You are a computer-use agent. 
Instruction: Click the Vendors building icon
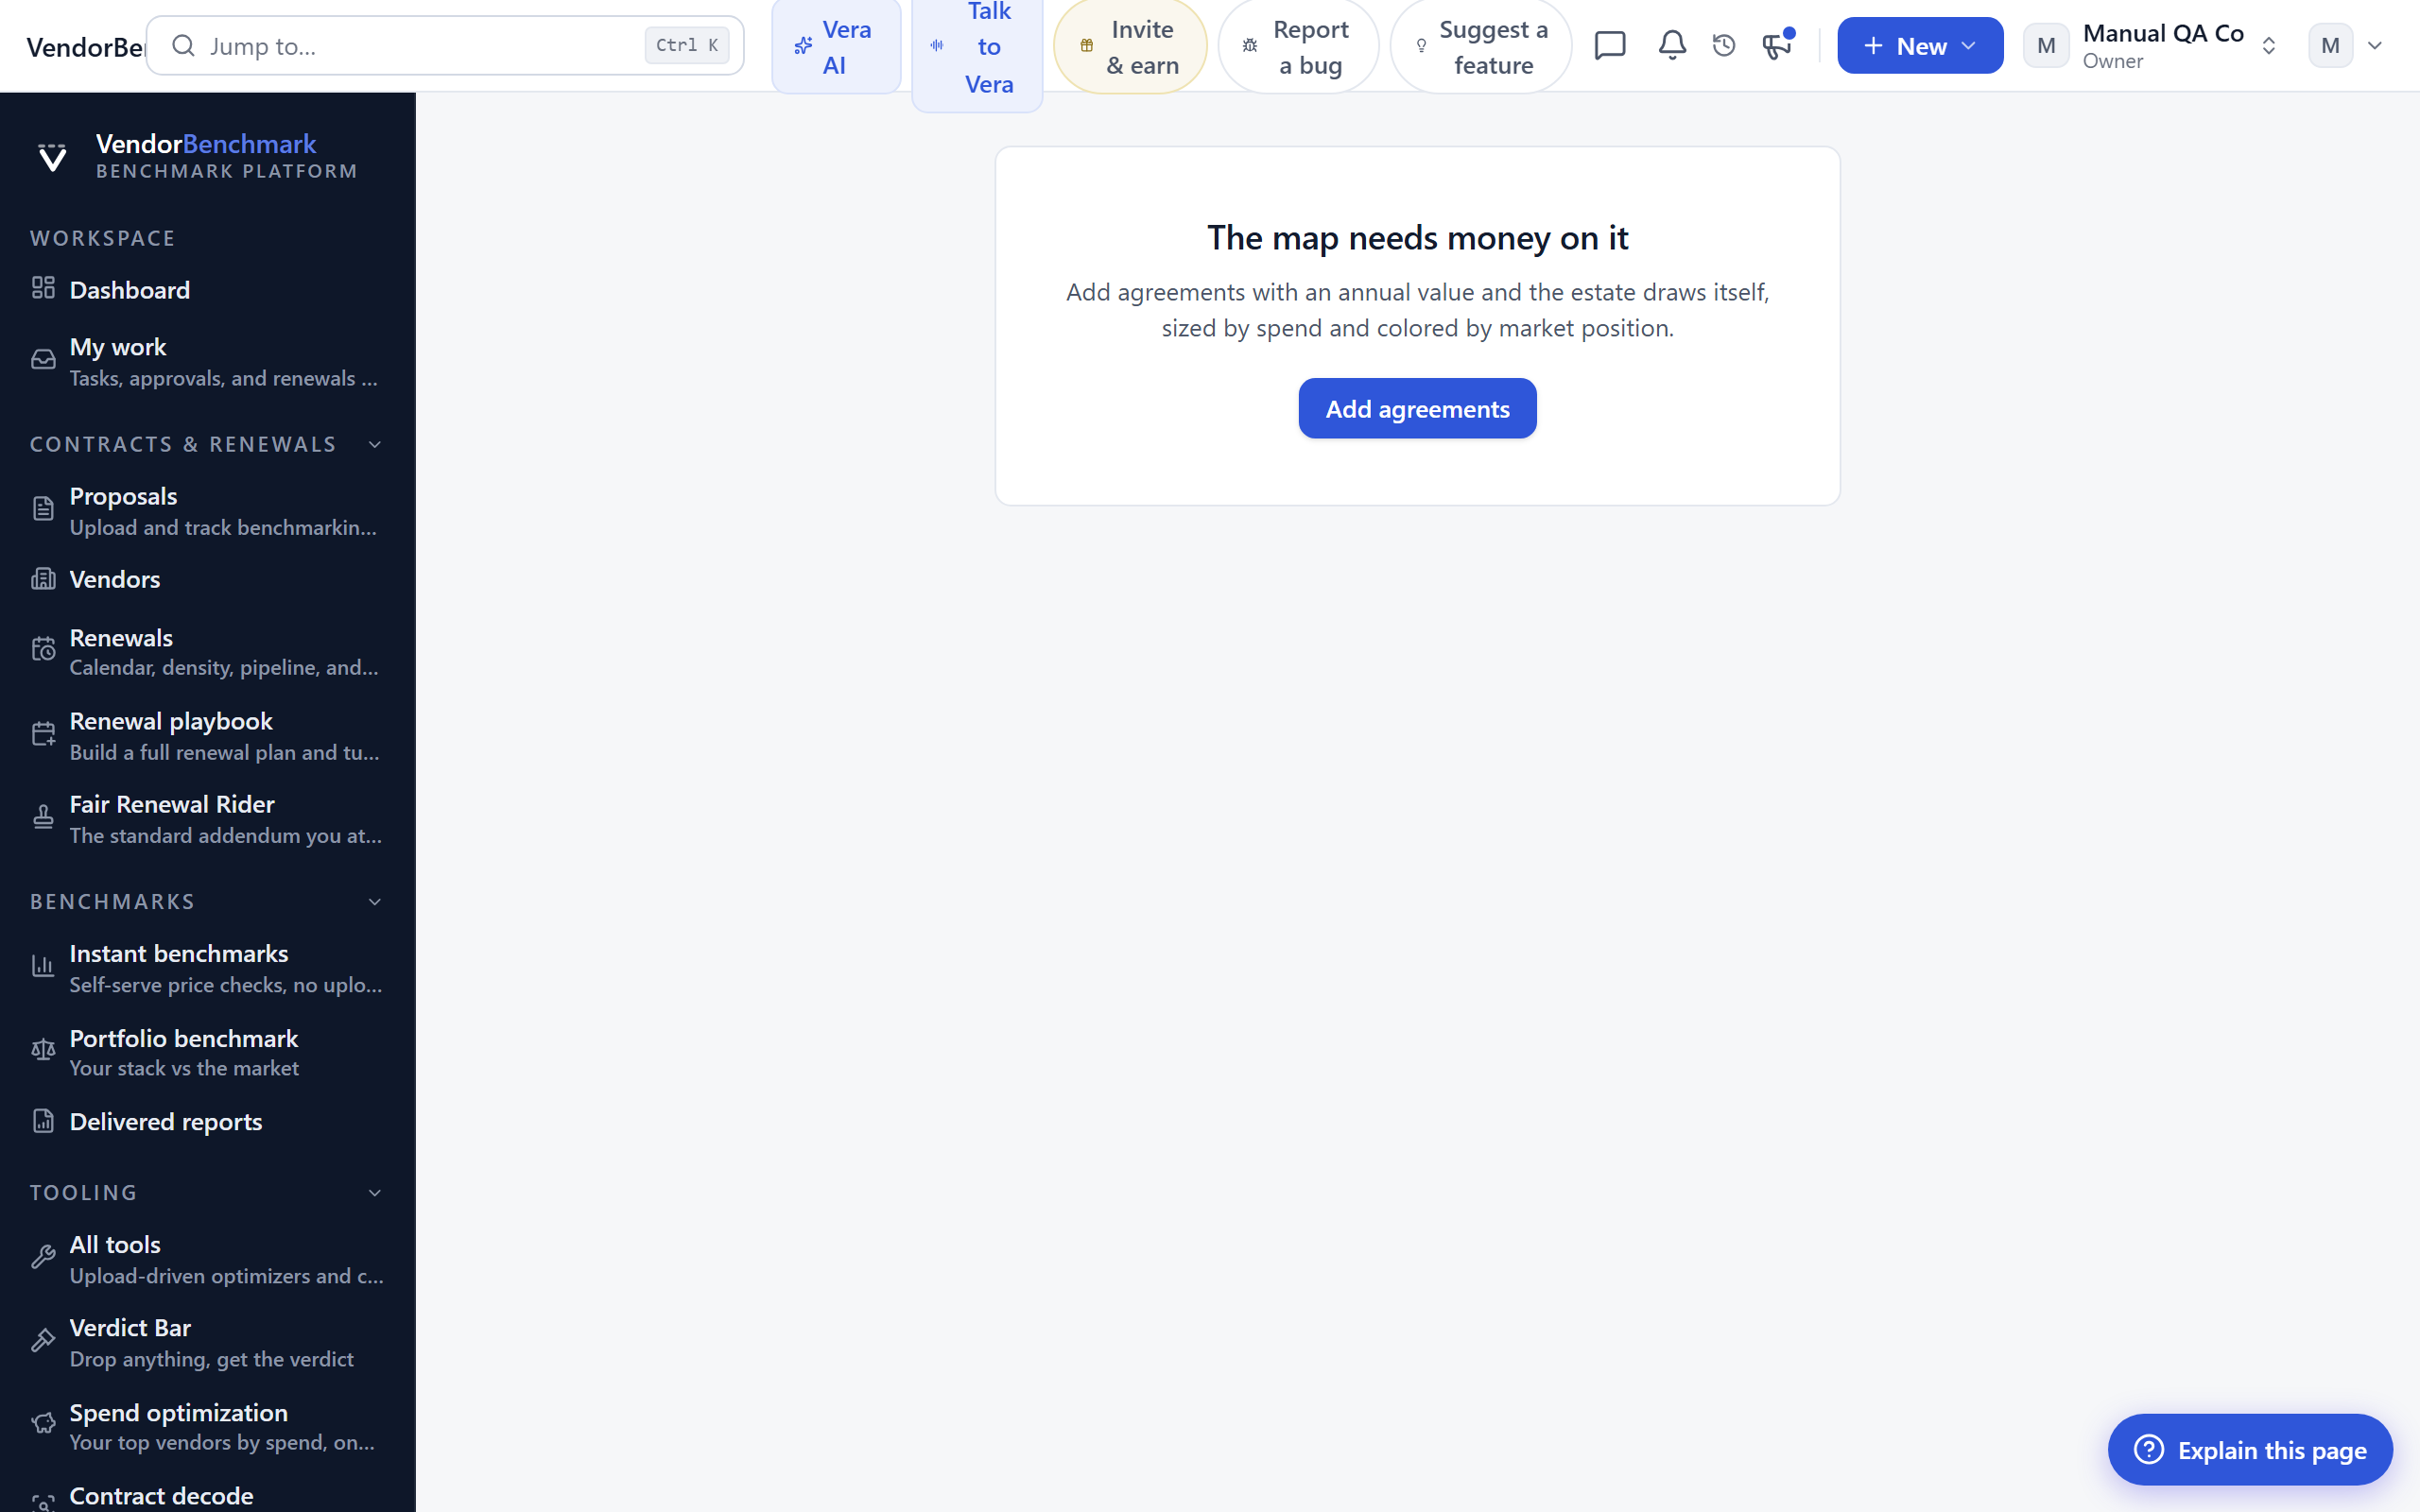point(43,579)
